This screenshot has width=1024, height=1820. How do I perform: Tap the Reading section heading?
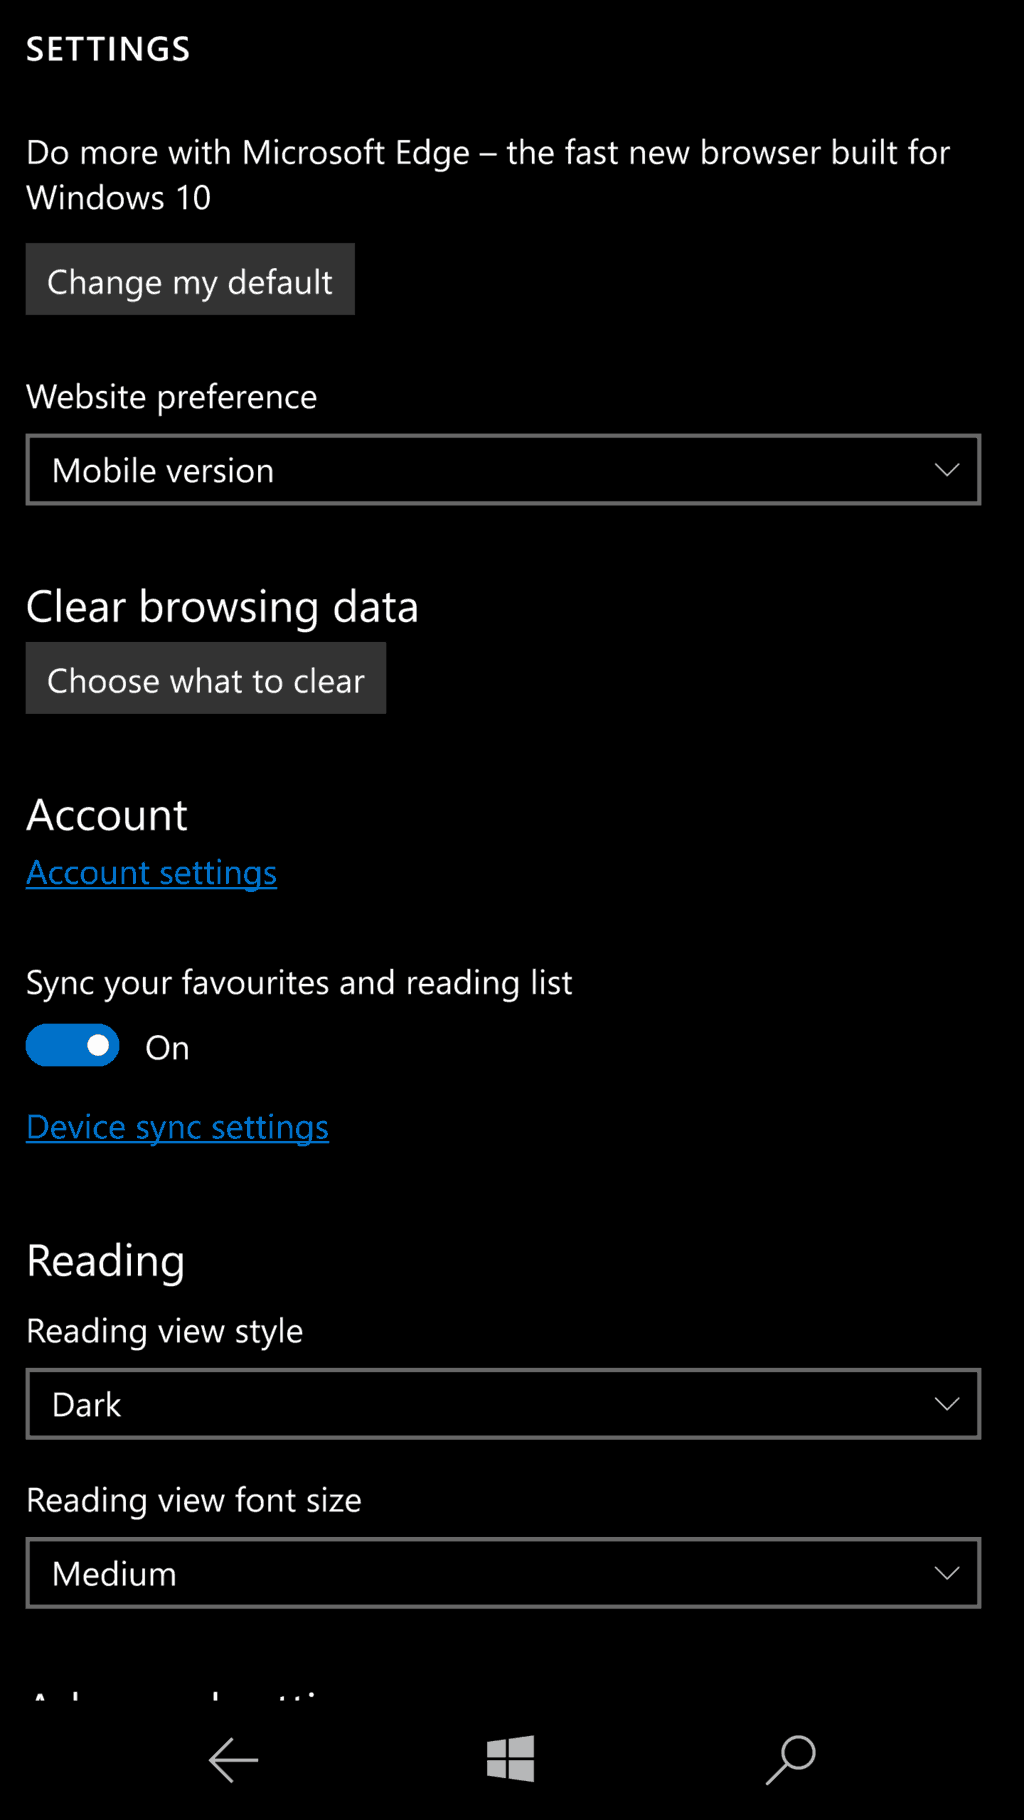[x=105, y=1261]
